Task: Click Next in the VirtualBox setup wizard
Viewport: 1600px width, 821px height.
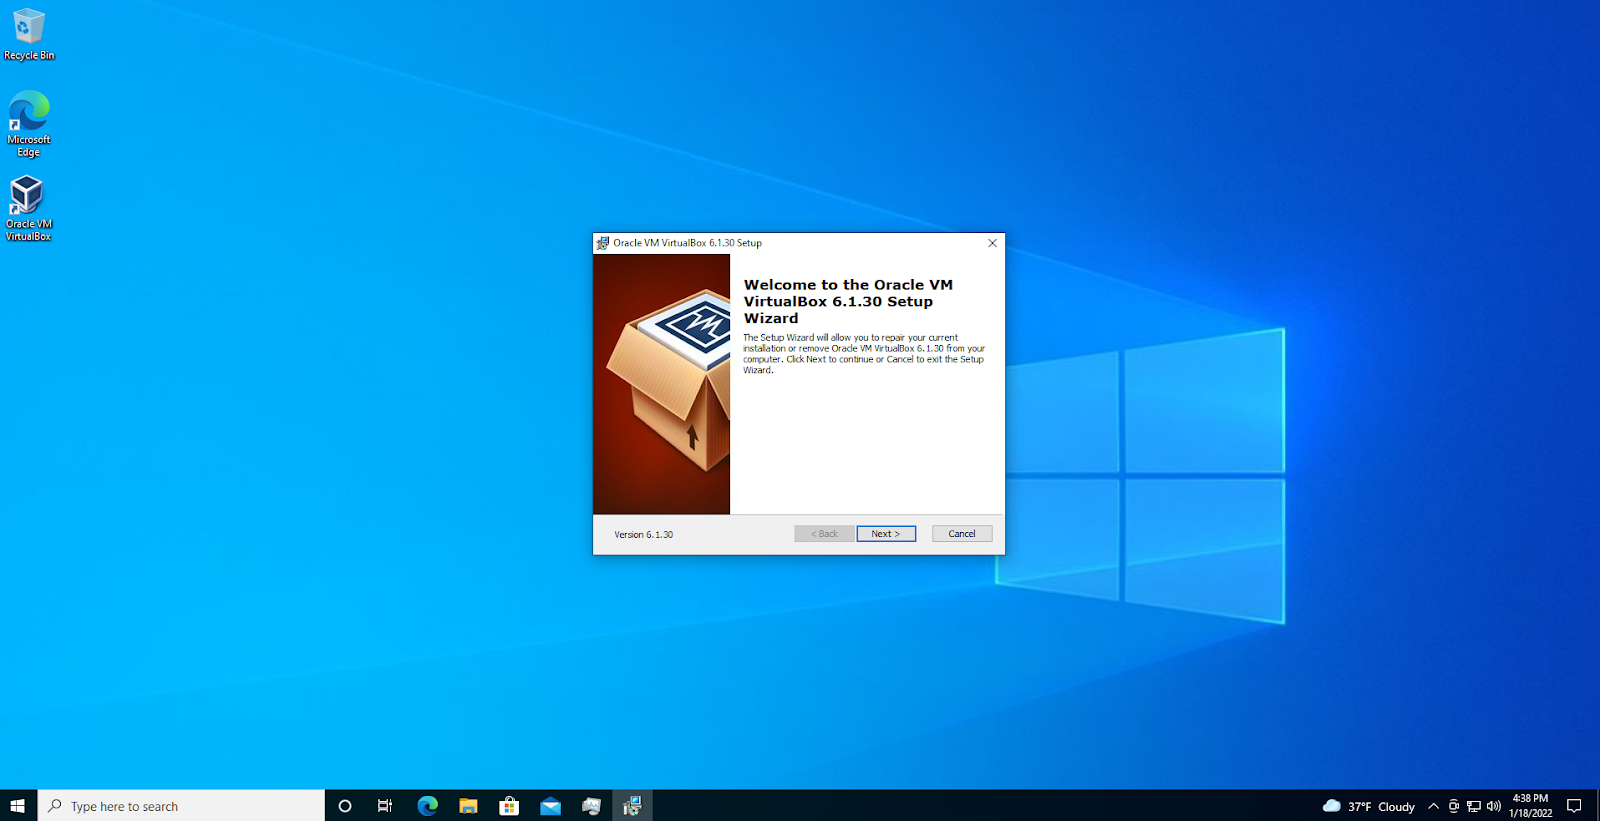Action: pyautogui.click(x=886, y=534)
